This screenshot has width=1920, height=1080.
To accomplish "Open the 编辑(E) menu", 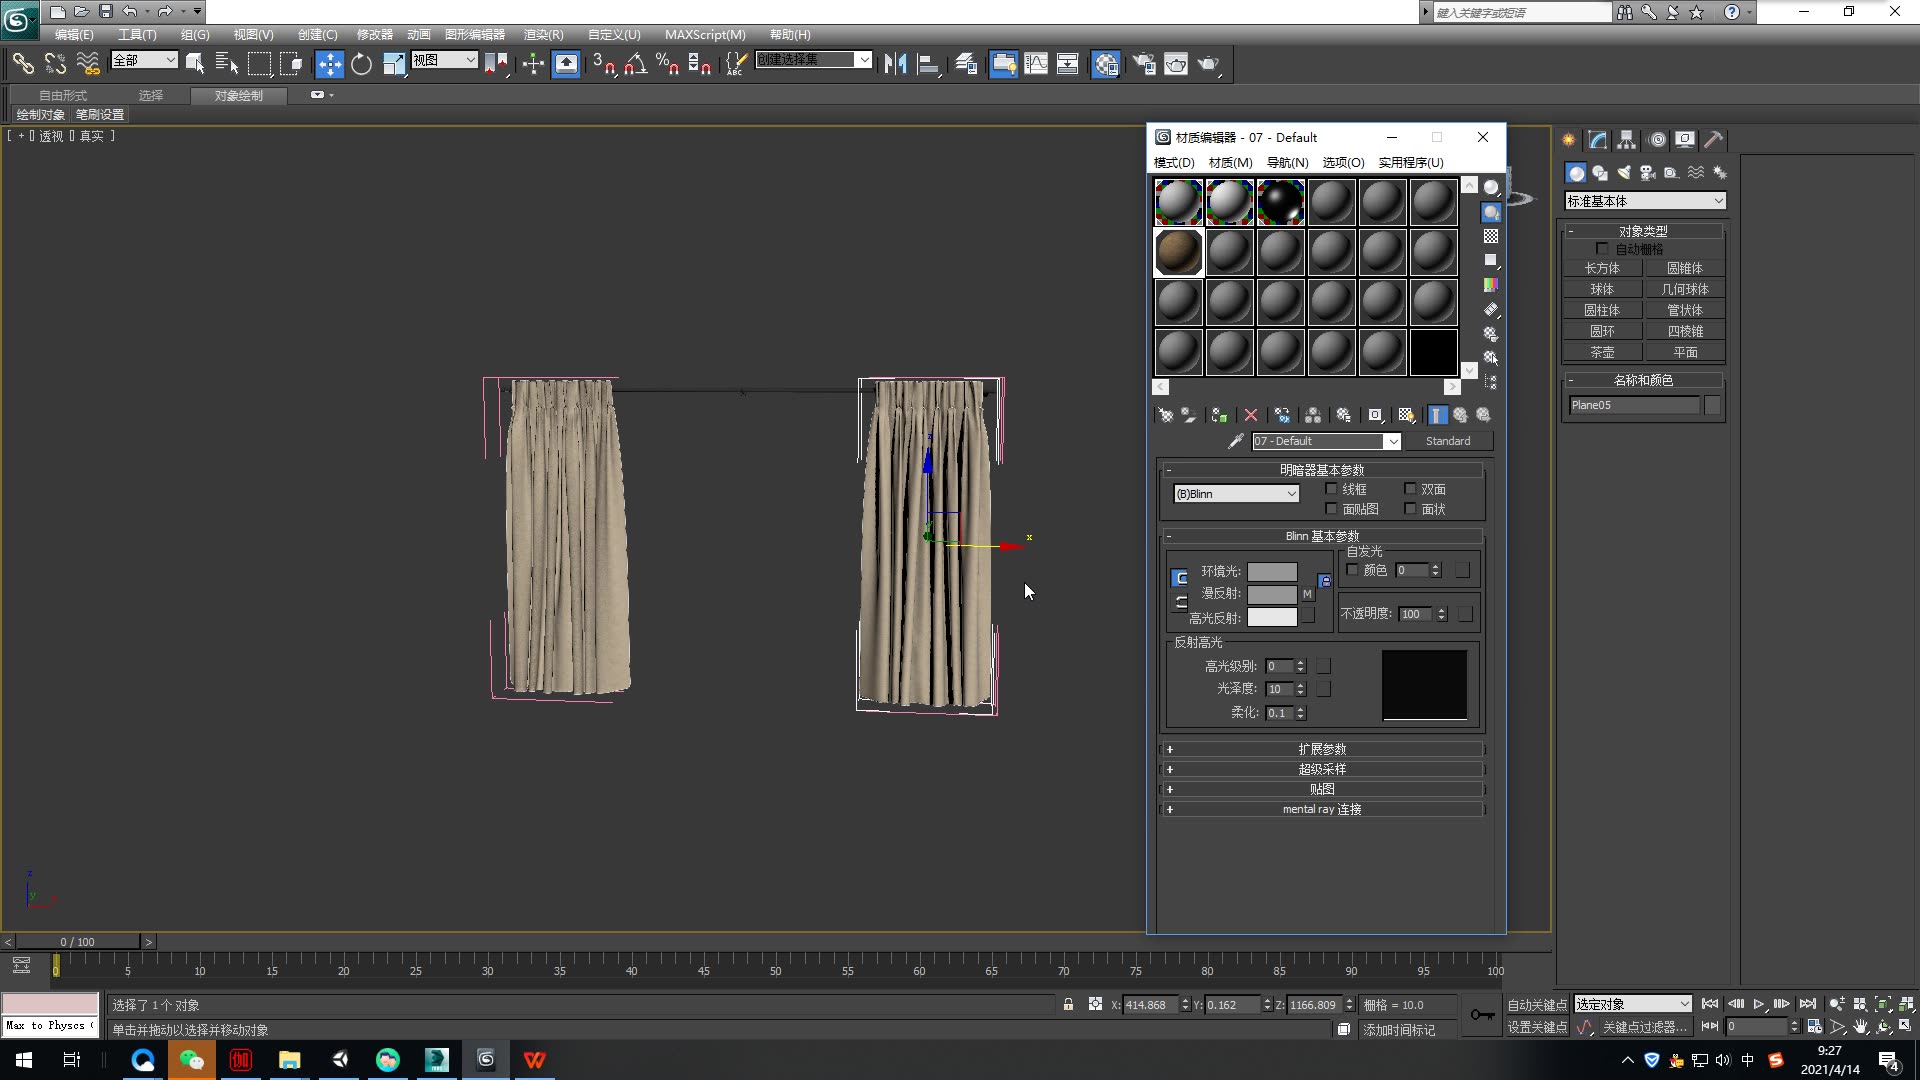I will [x=74, y=35].
